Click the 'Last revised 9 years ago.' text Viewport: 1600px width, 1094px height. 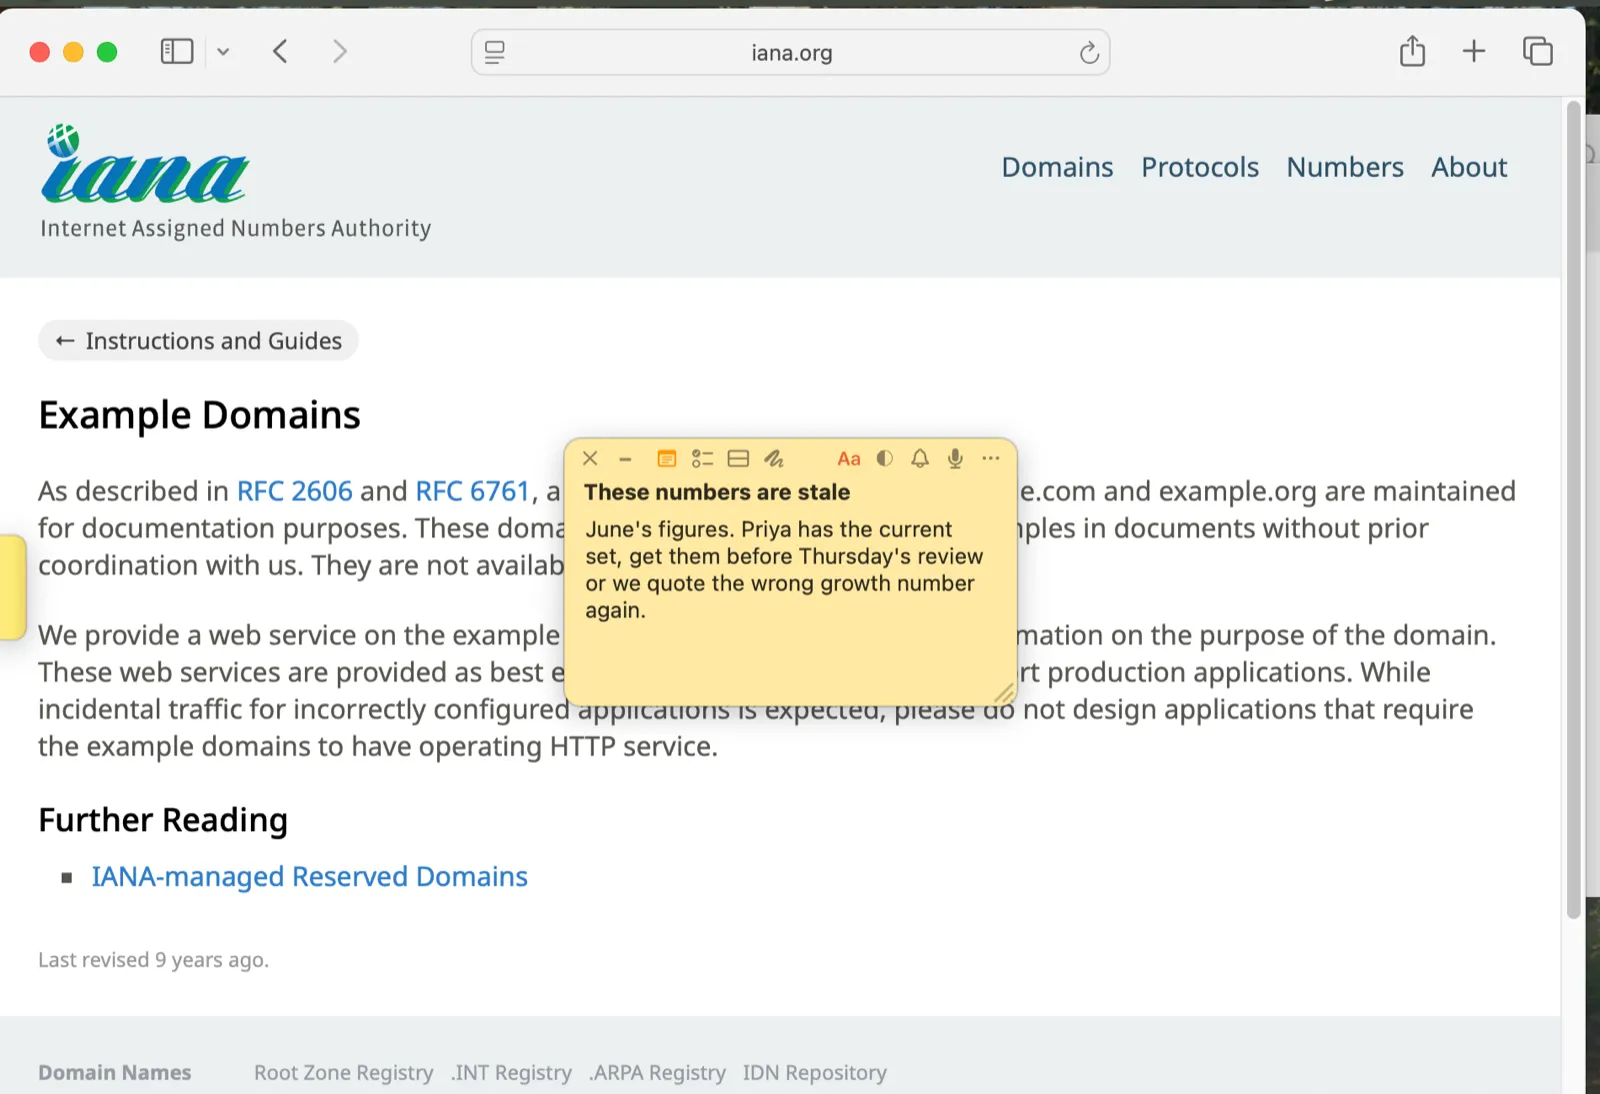click(x=153, y=960)
